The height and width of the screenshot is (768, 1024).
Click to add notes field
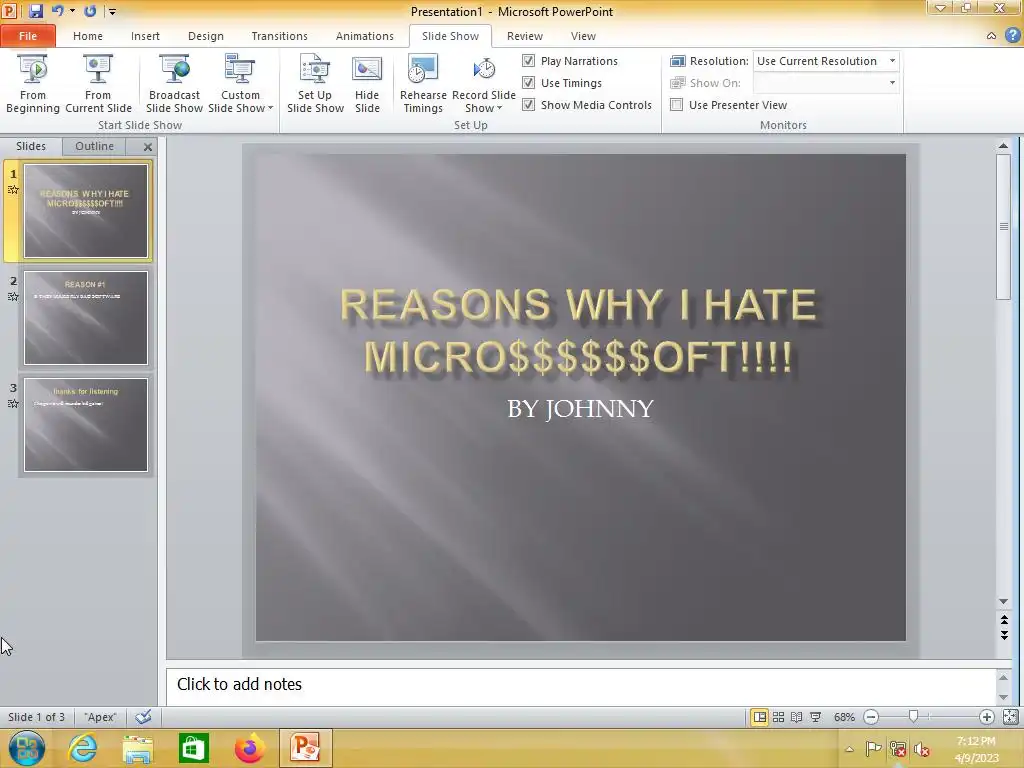coord(581,684)
